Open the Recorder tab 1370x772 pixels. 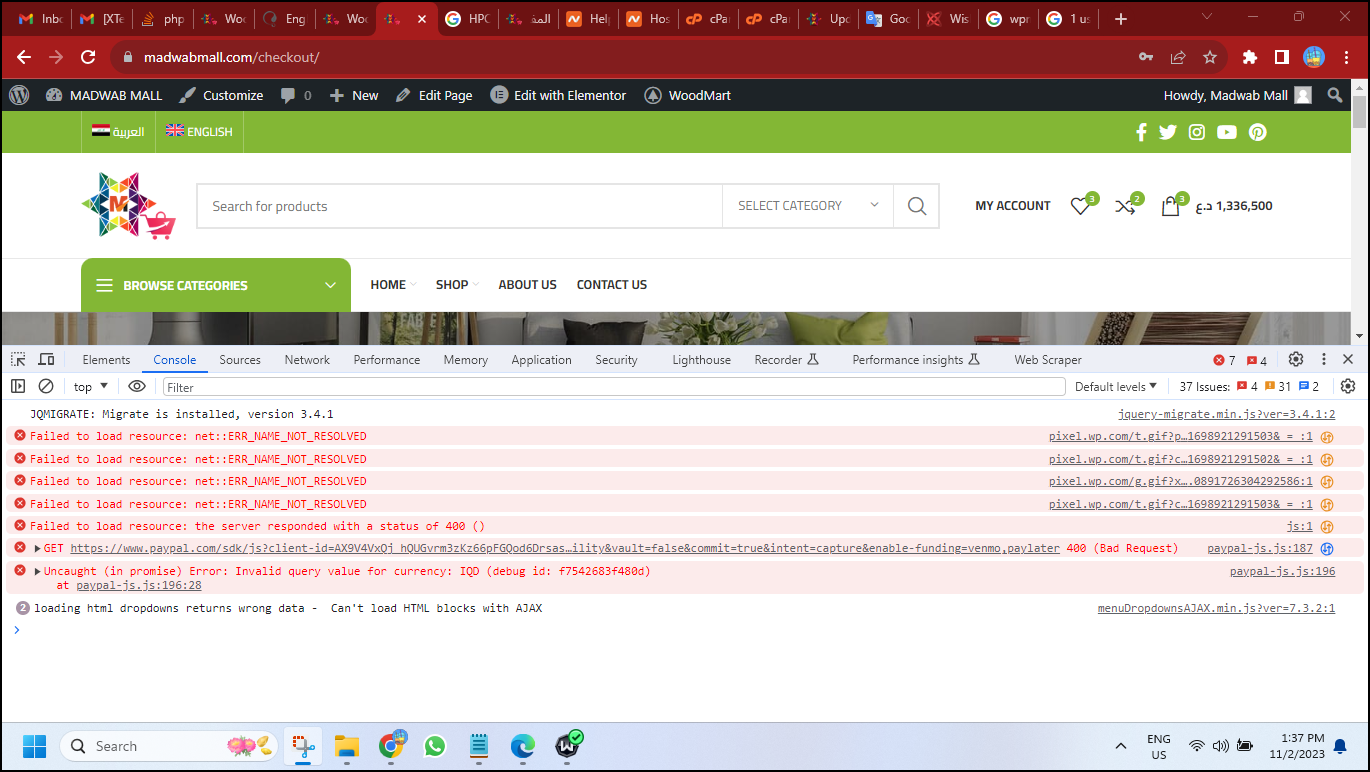[x=786, y=360]
